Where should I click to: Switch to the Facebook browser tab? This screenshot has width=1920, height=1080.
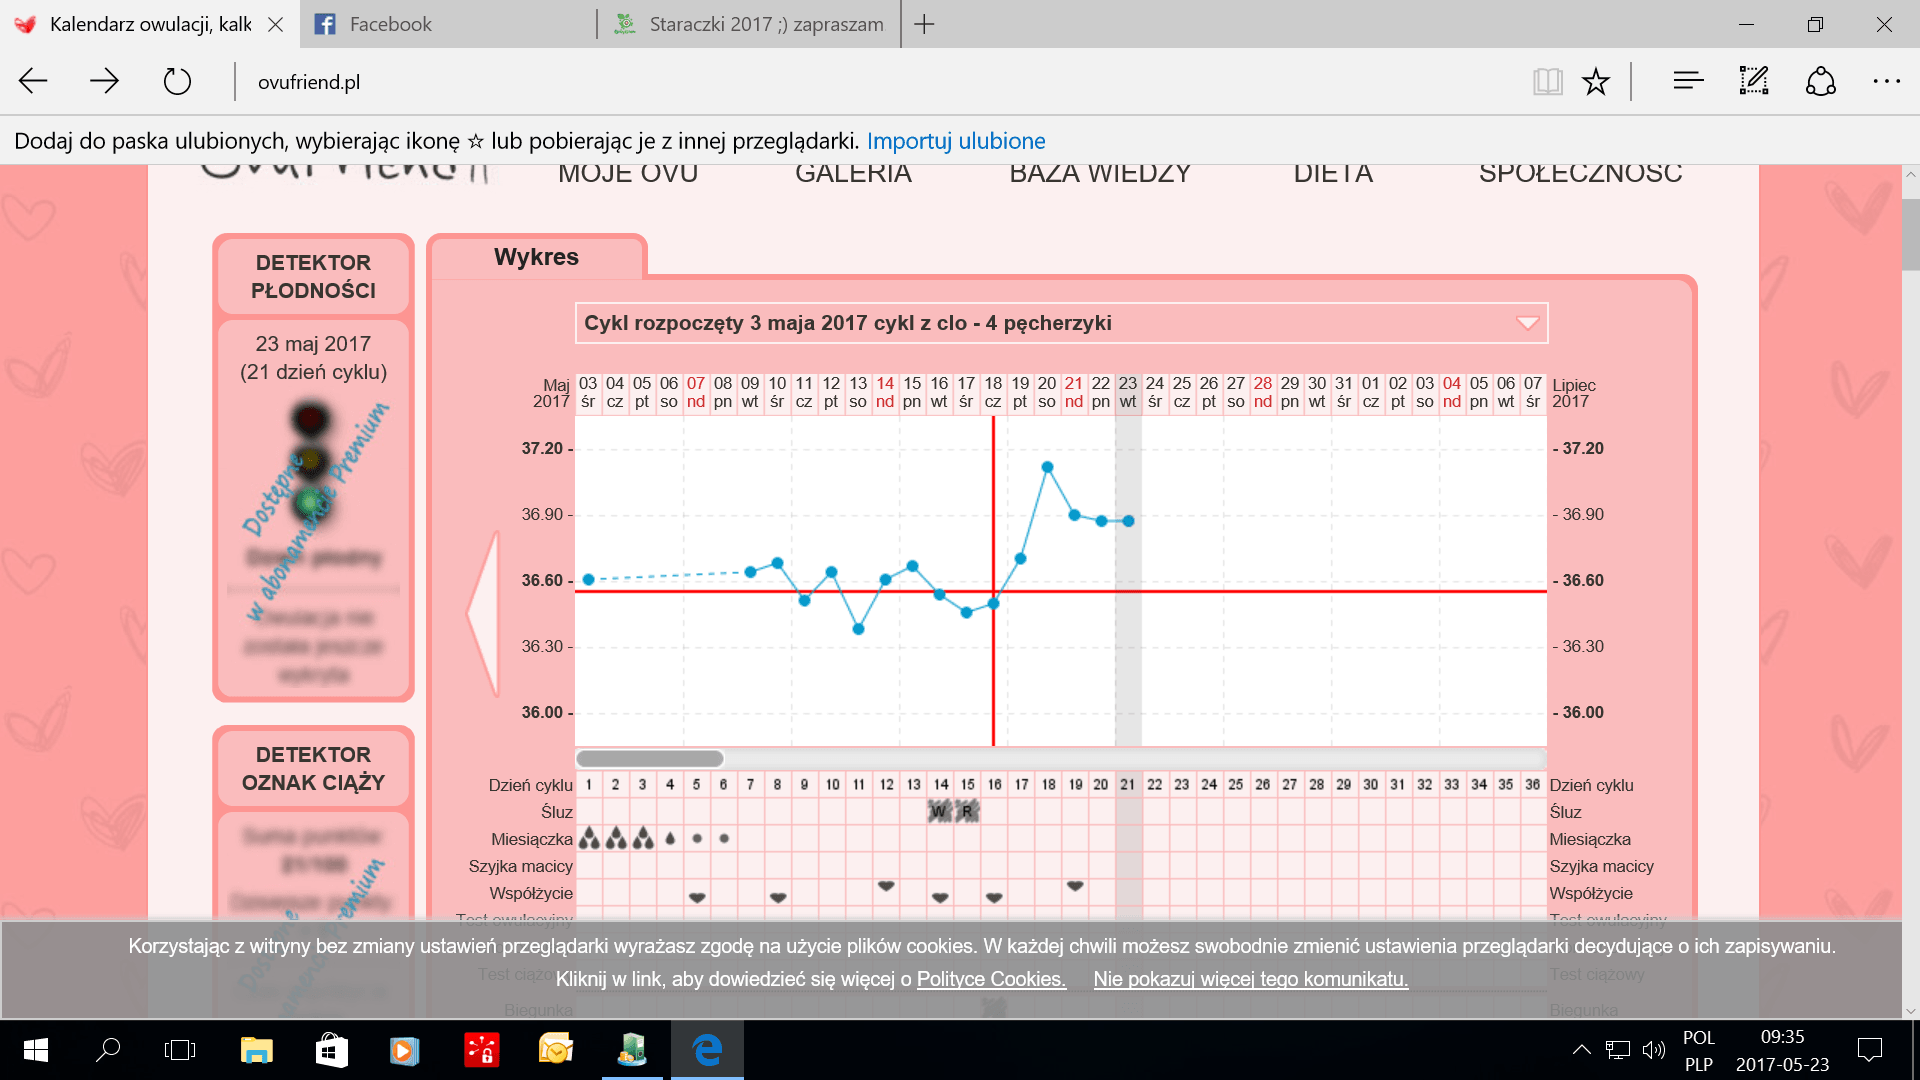pyautogui.click(x=448, y=24)
